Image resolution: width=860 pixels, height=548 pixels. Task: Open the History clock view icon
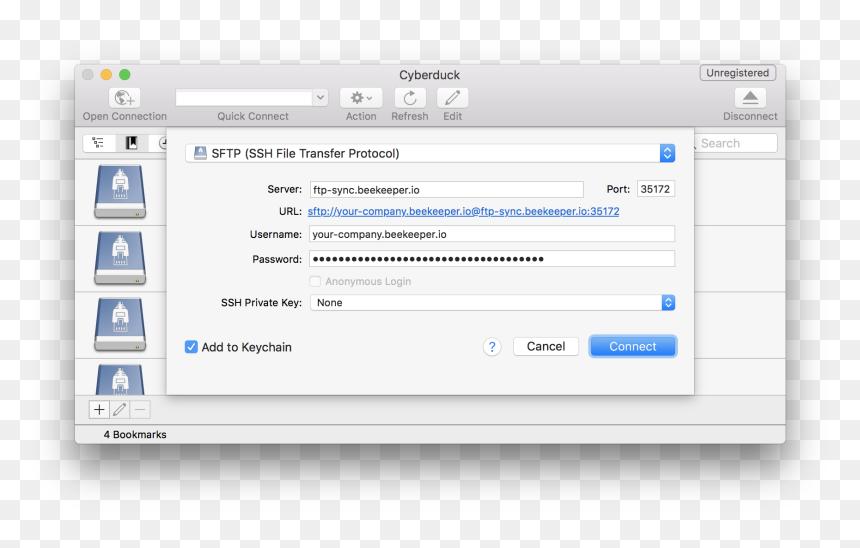161,143
